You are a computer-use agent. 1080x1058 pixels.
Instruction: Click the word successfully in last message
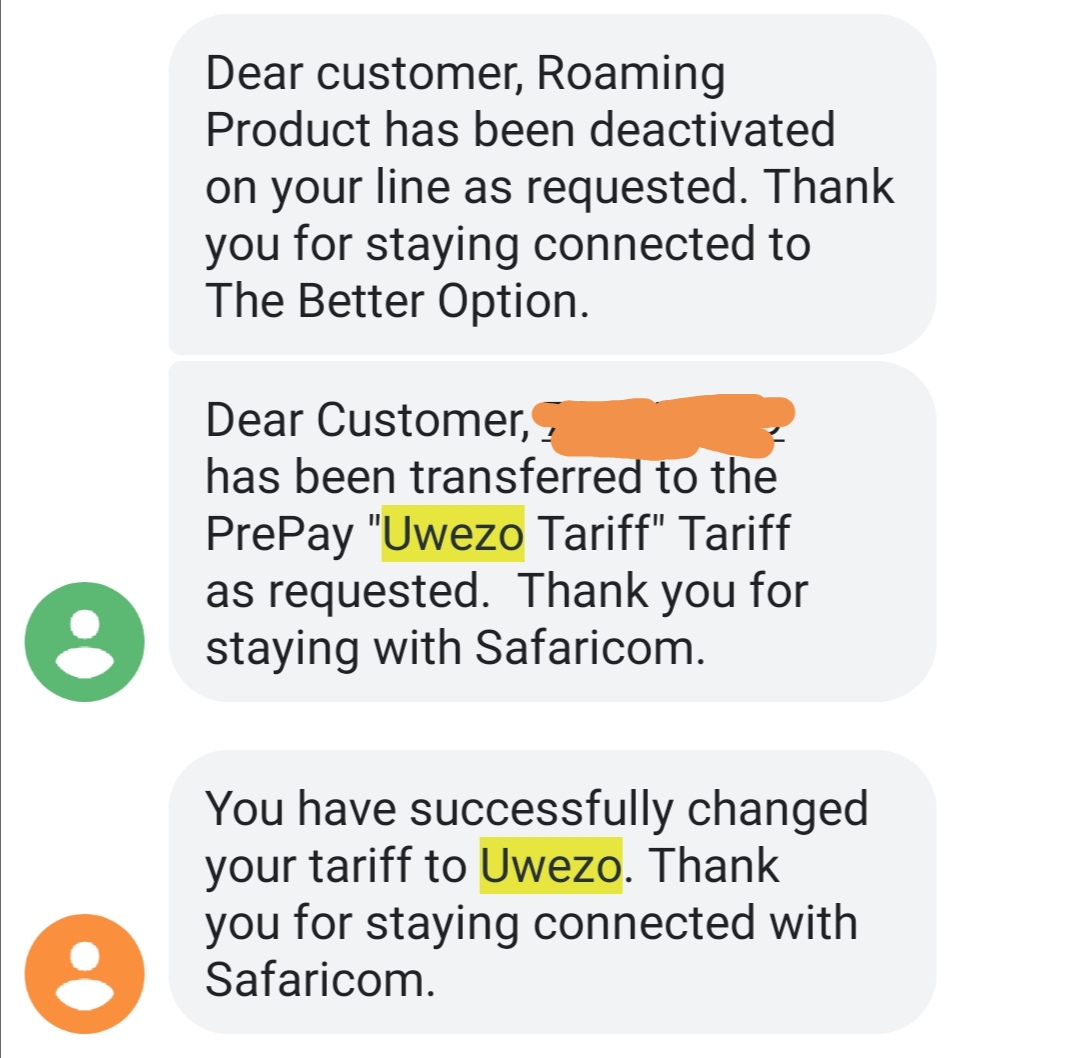pyautogui.click(x=541, y=810)
